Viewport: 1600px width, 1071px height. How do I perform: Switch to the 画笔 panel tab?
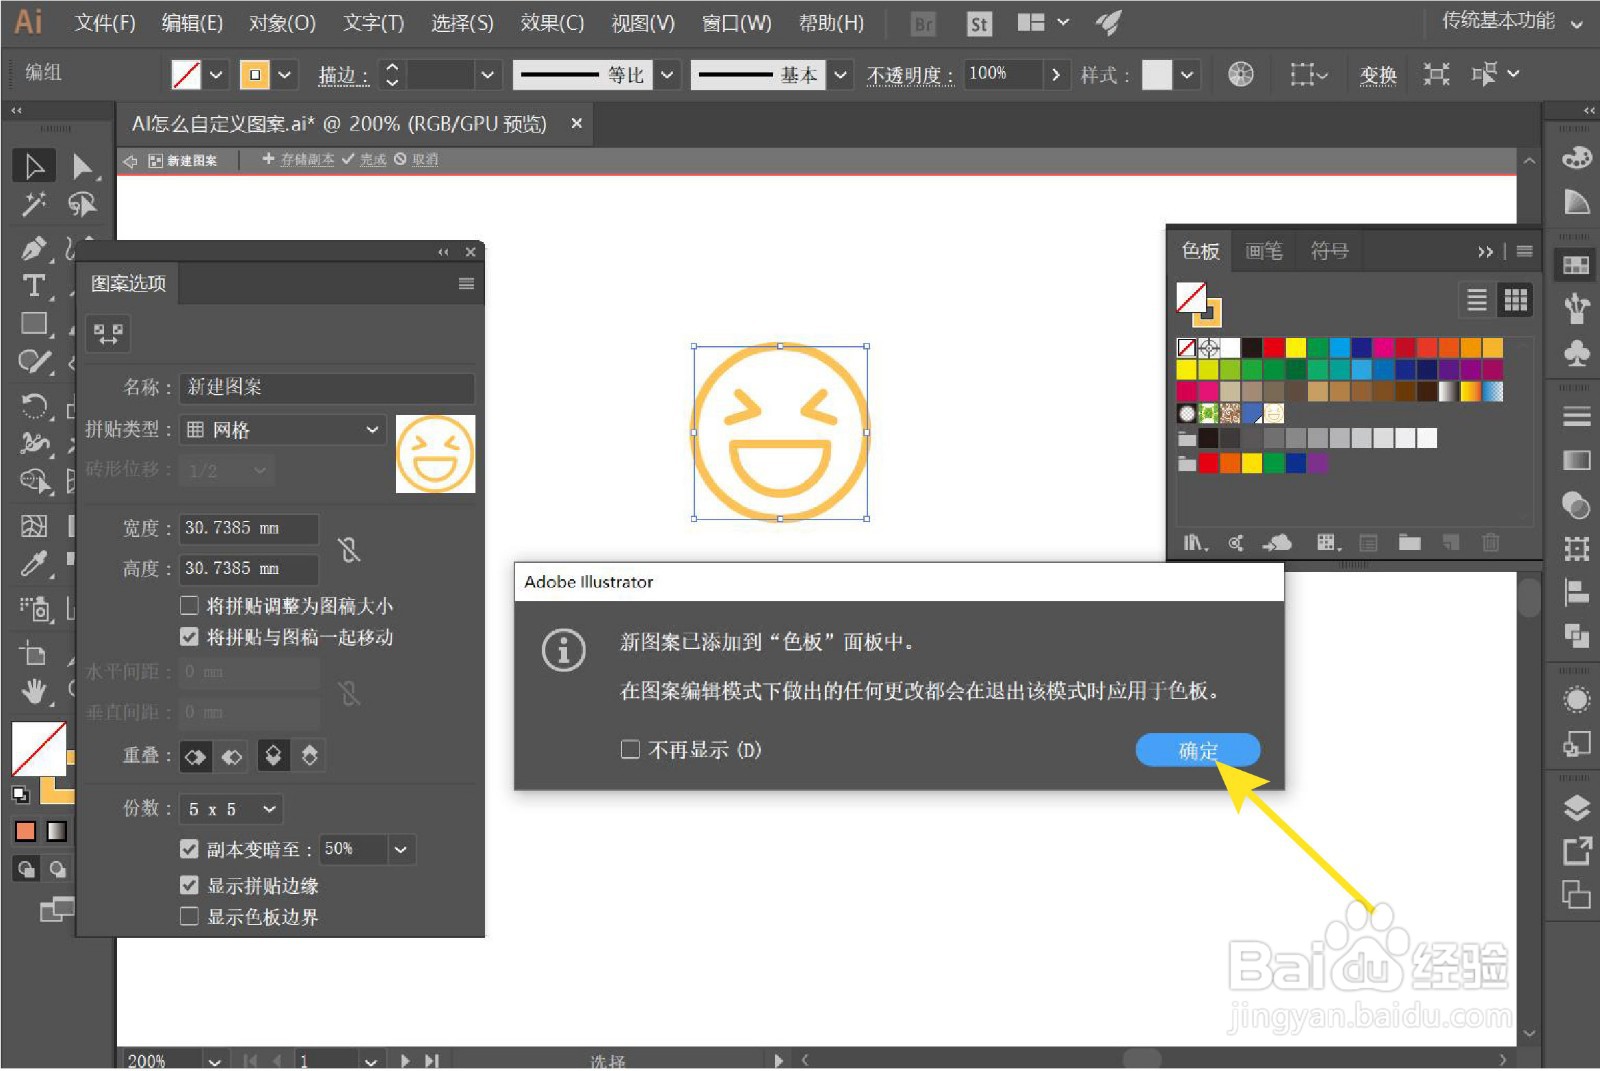(1263, 251)
